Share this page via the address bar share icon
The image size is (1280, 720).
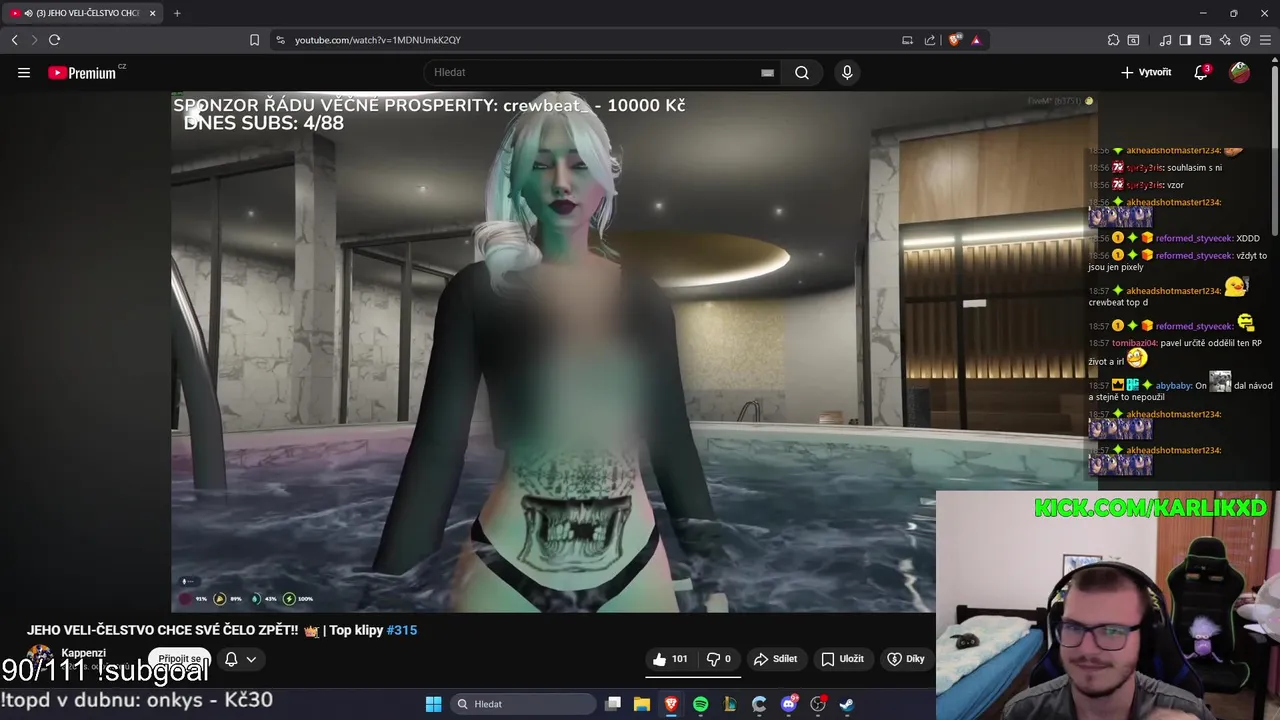pyautogui.click(x=930, y=40)
